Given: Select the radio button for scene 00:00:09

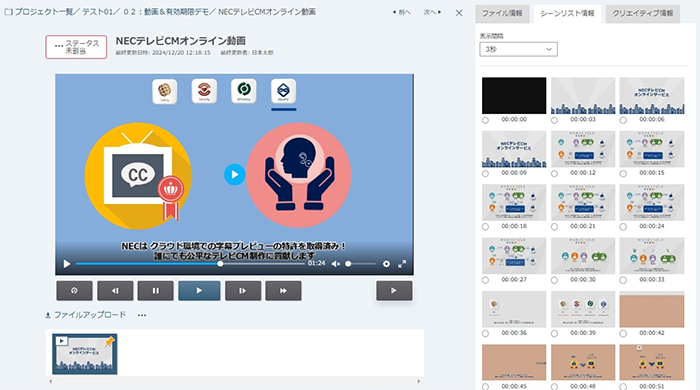Looking at the screenshot, I should click(485, 174).
